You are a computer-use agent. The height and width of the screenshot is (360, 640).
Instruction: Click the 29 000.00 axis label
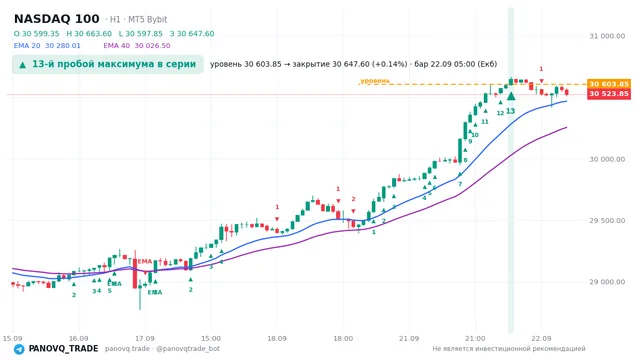[607, 282]
